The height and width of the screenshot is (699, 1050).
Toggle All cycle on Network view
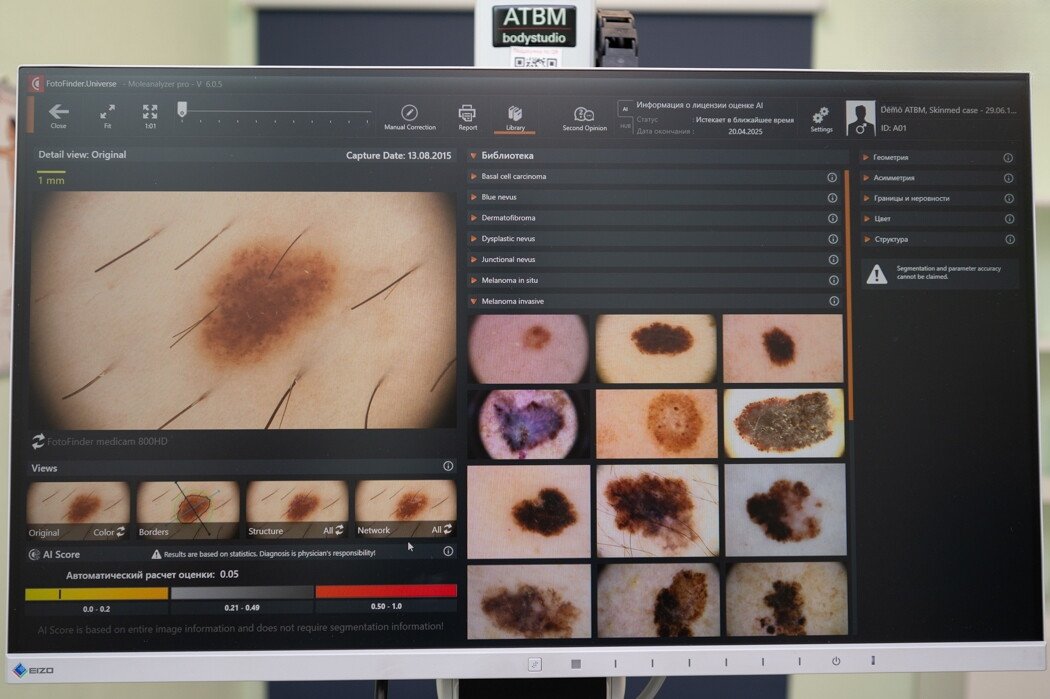447,529
